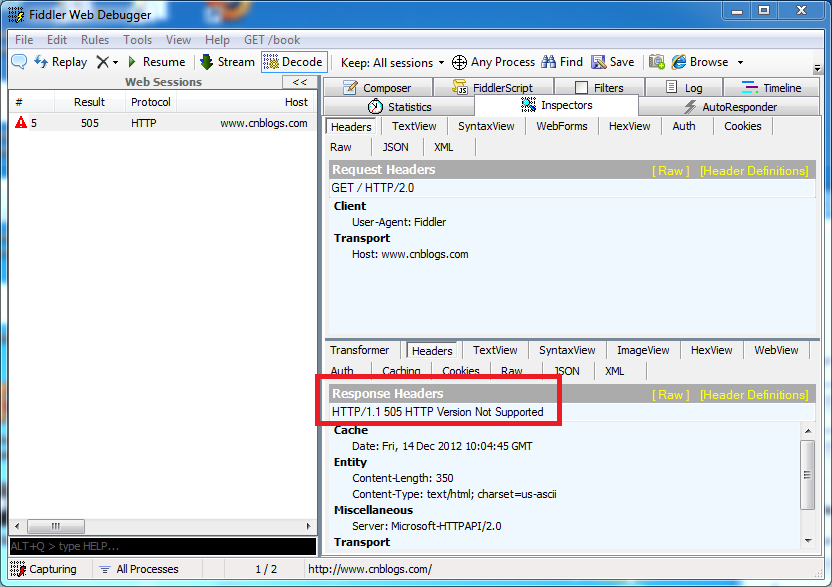The width and height of the screenshot is (832, 587).
Task: Expand the Remove (X) dropdown arrow
Action: pyautogui.click(x=115, y=62)
